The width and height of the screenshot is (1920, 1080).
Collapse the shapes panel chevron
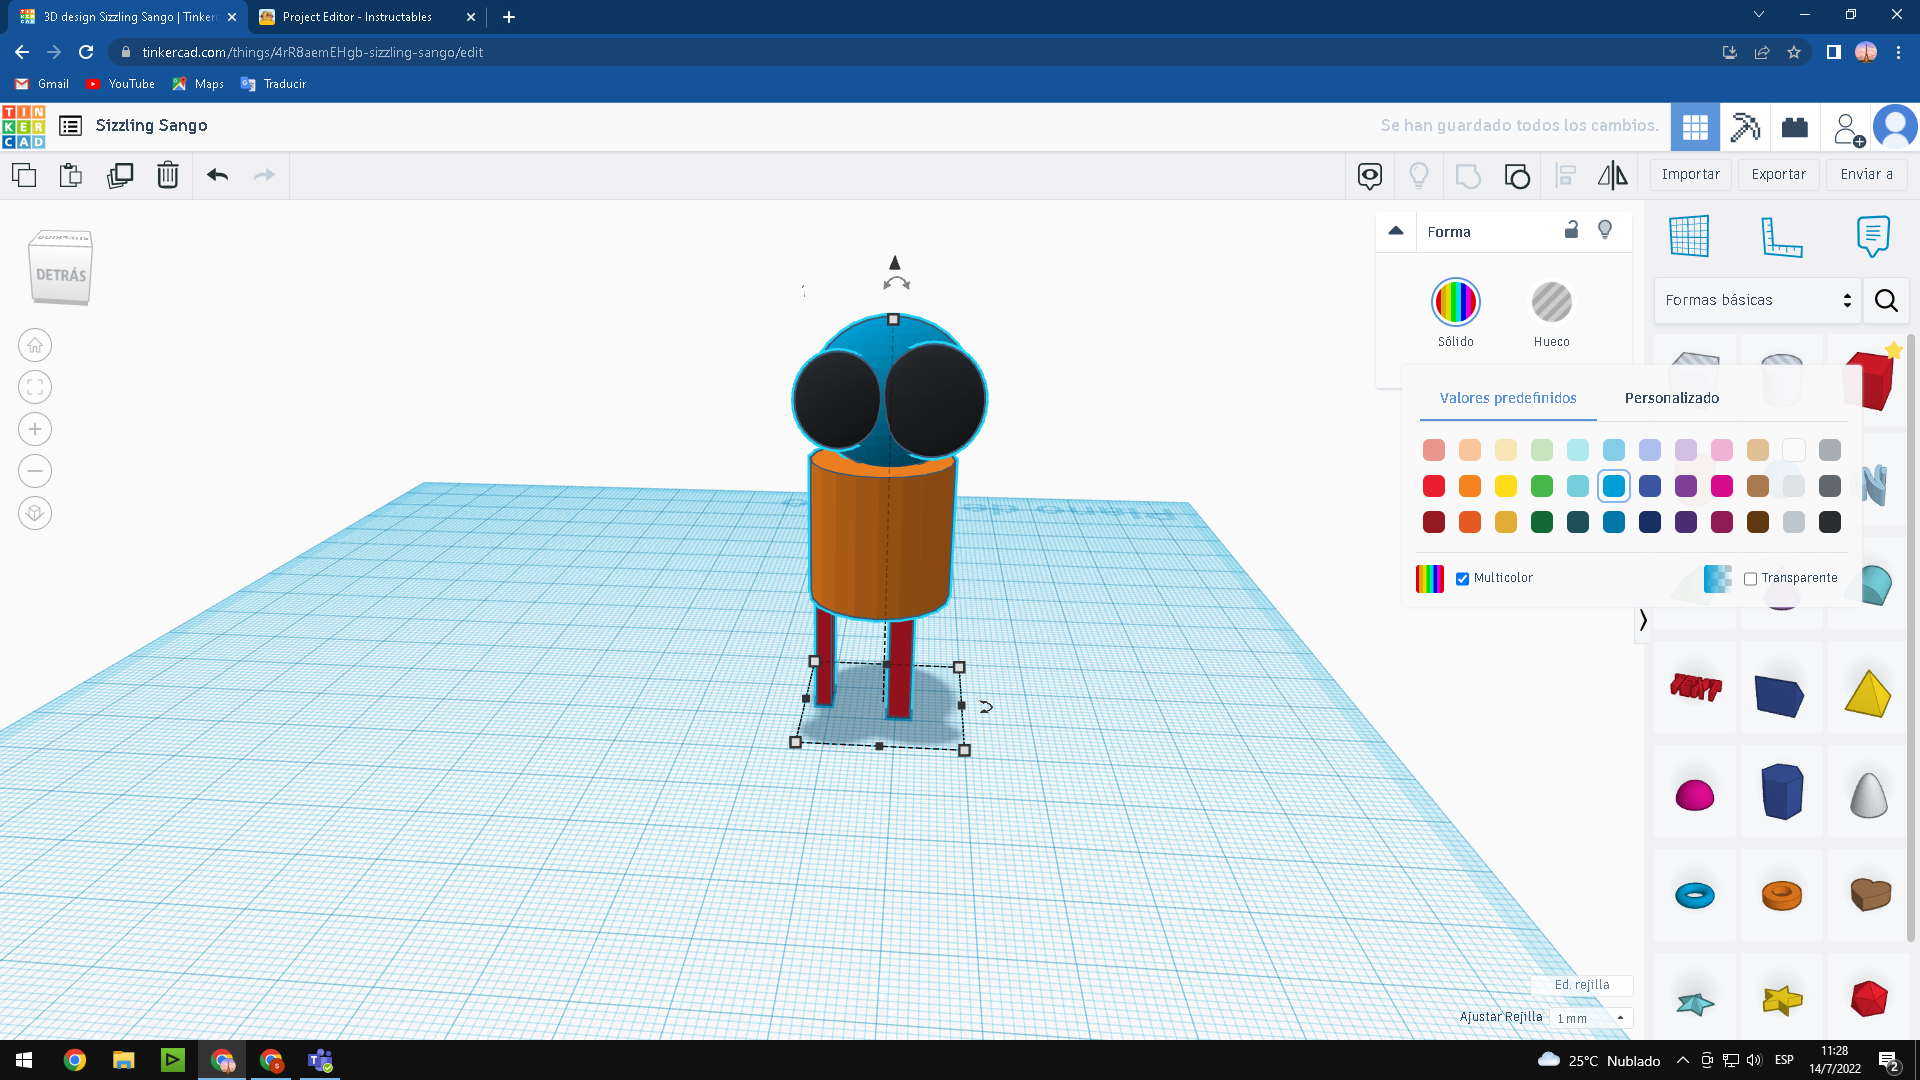(1643, 620)
